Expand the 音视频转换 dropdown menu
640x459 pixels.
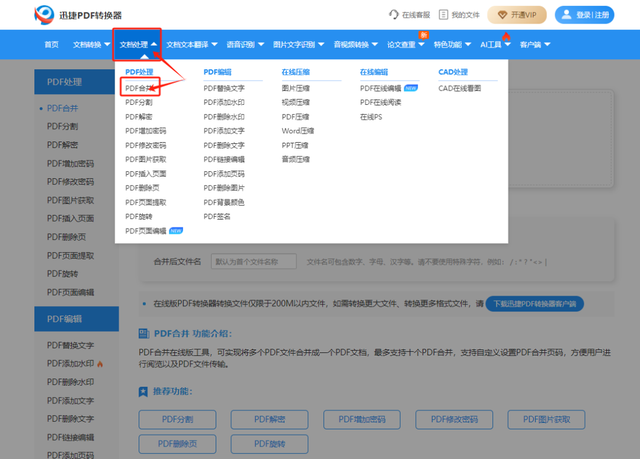click(x=356, y=44)
